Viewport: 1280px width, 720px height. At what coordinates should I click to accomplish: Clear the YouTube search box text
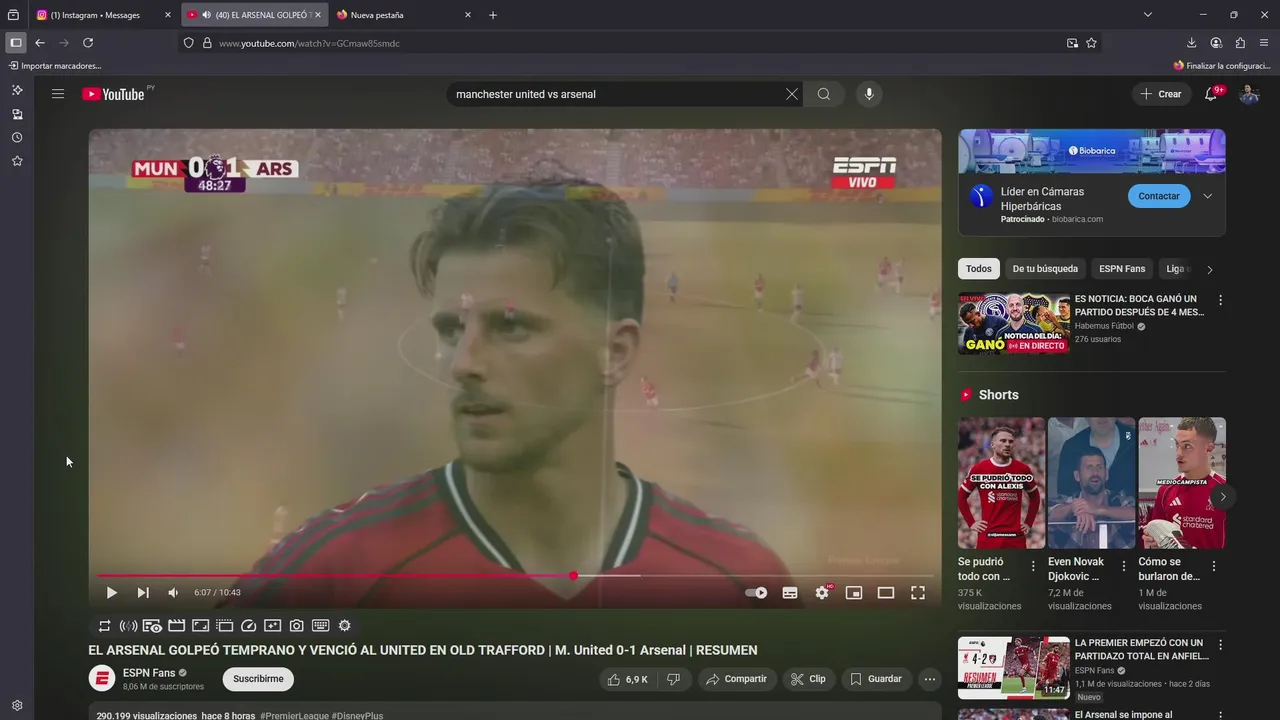(792, 94)
